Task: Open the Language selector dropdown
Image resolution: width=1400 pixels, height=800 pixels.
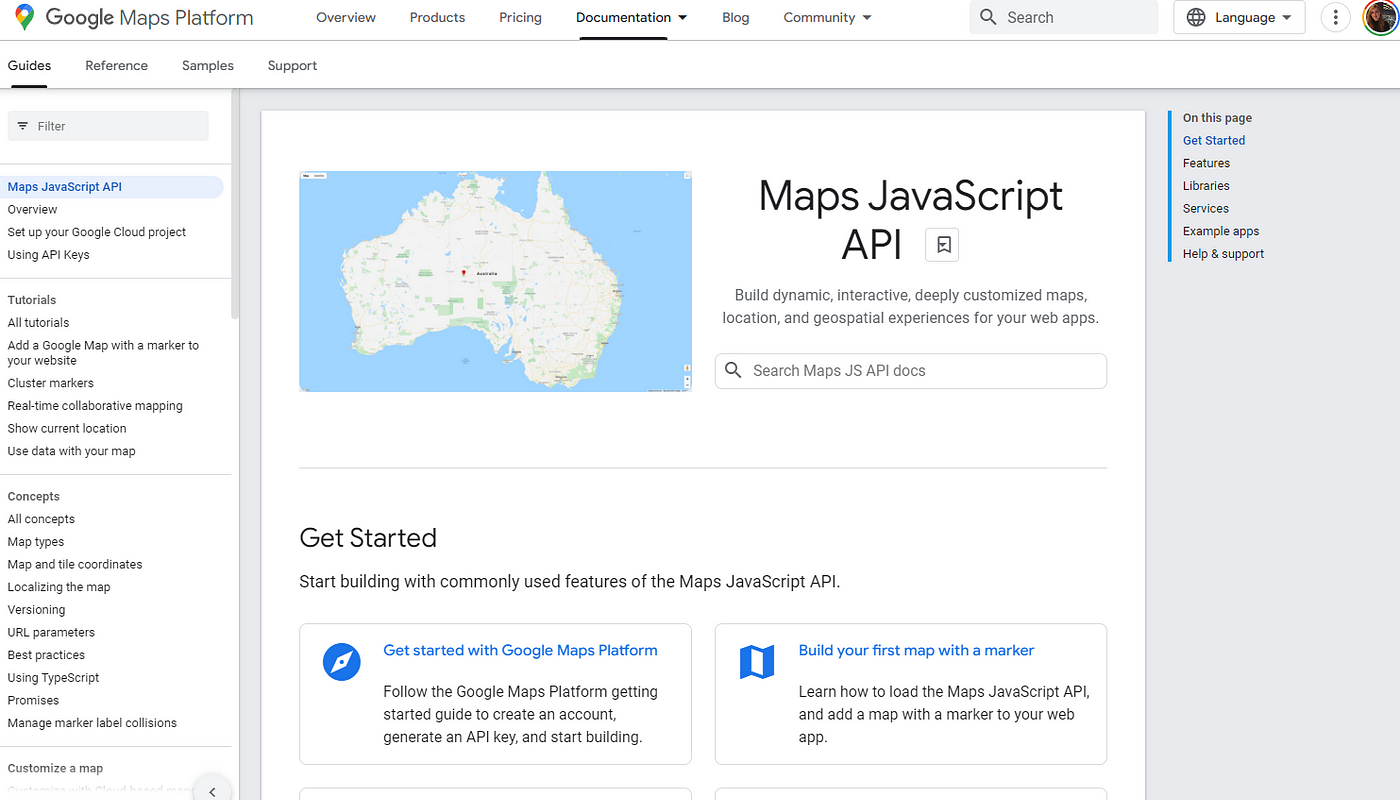Action: pyautogui.click(x=1239, y=17)
